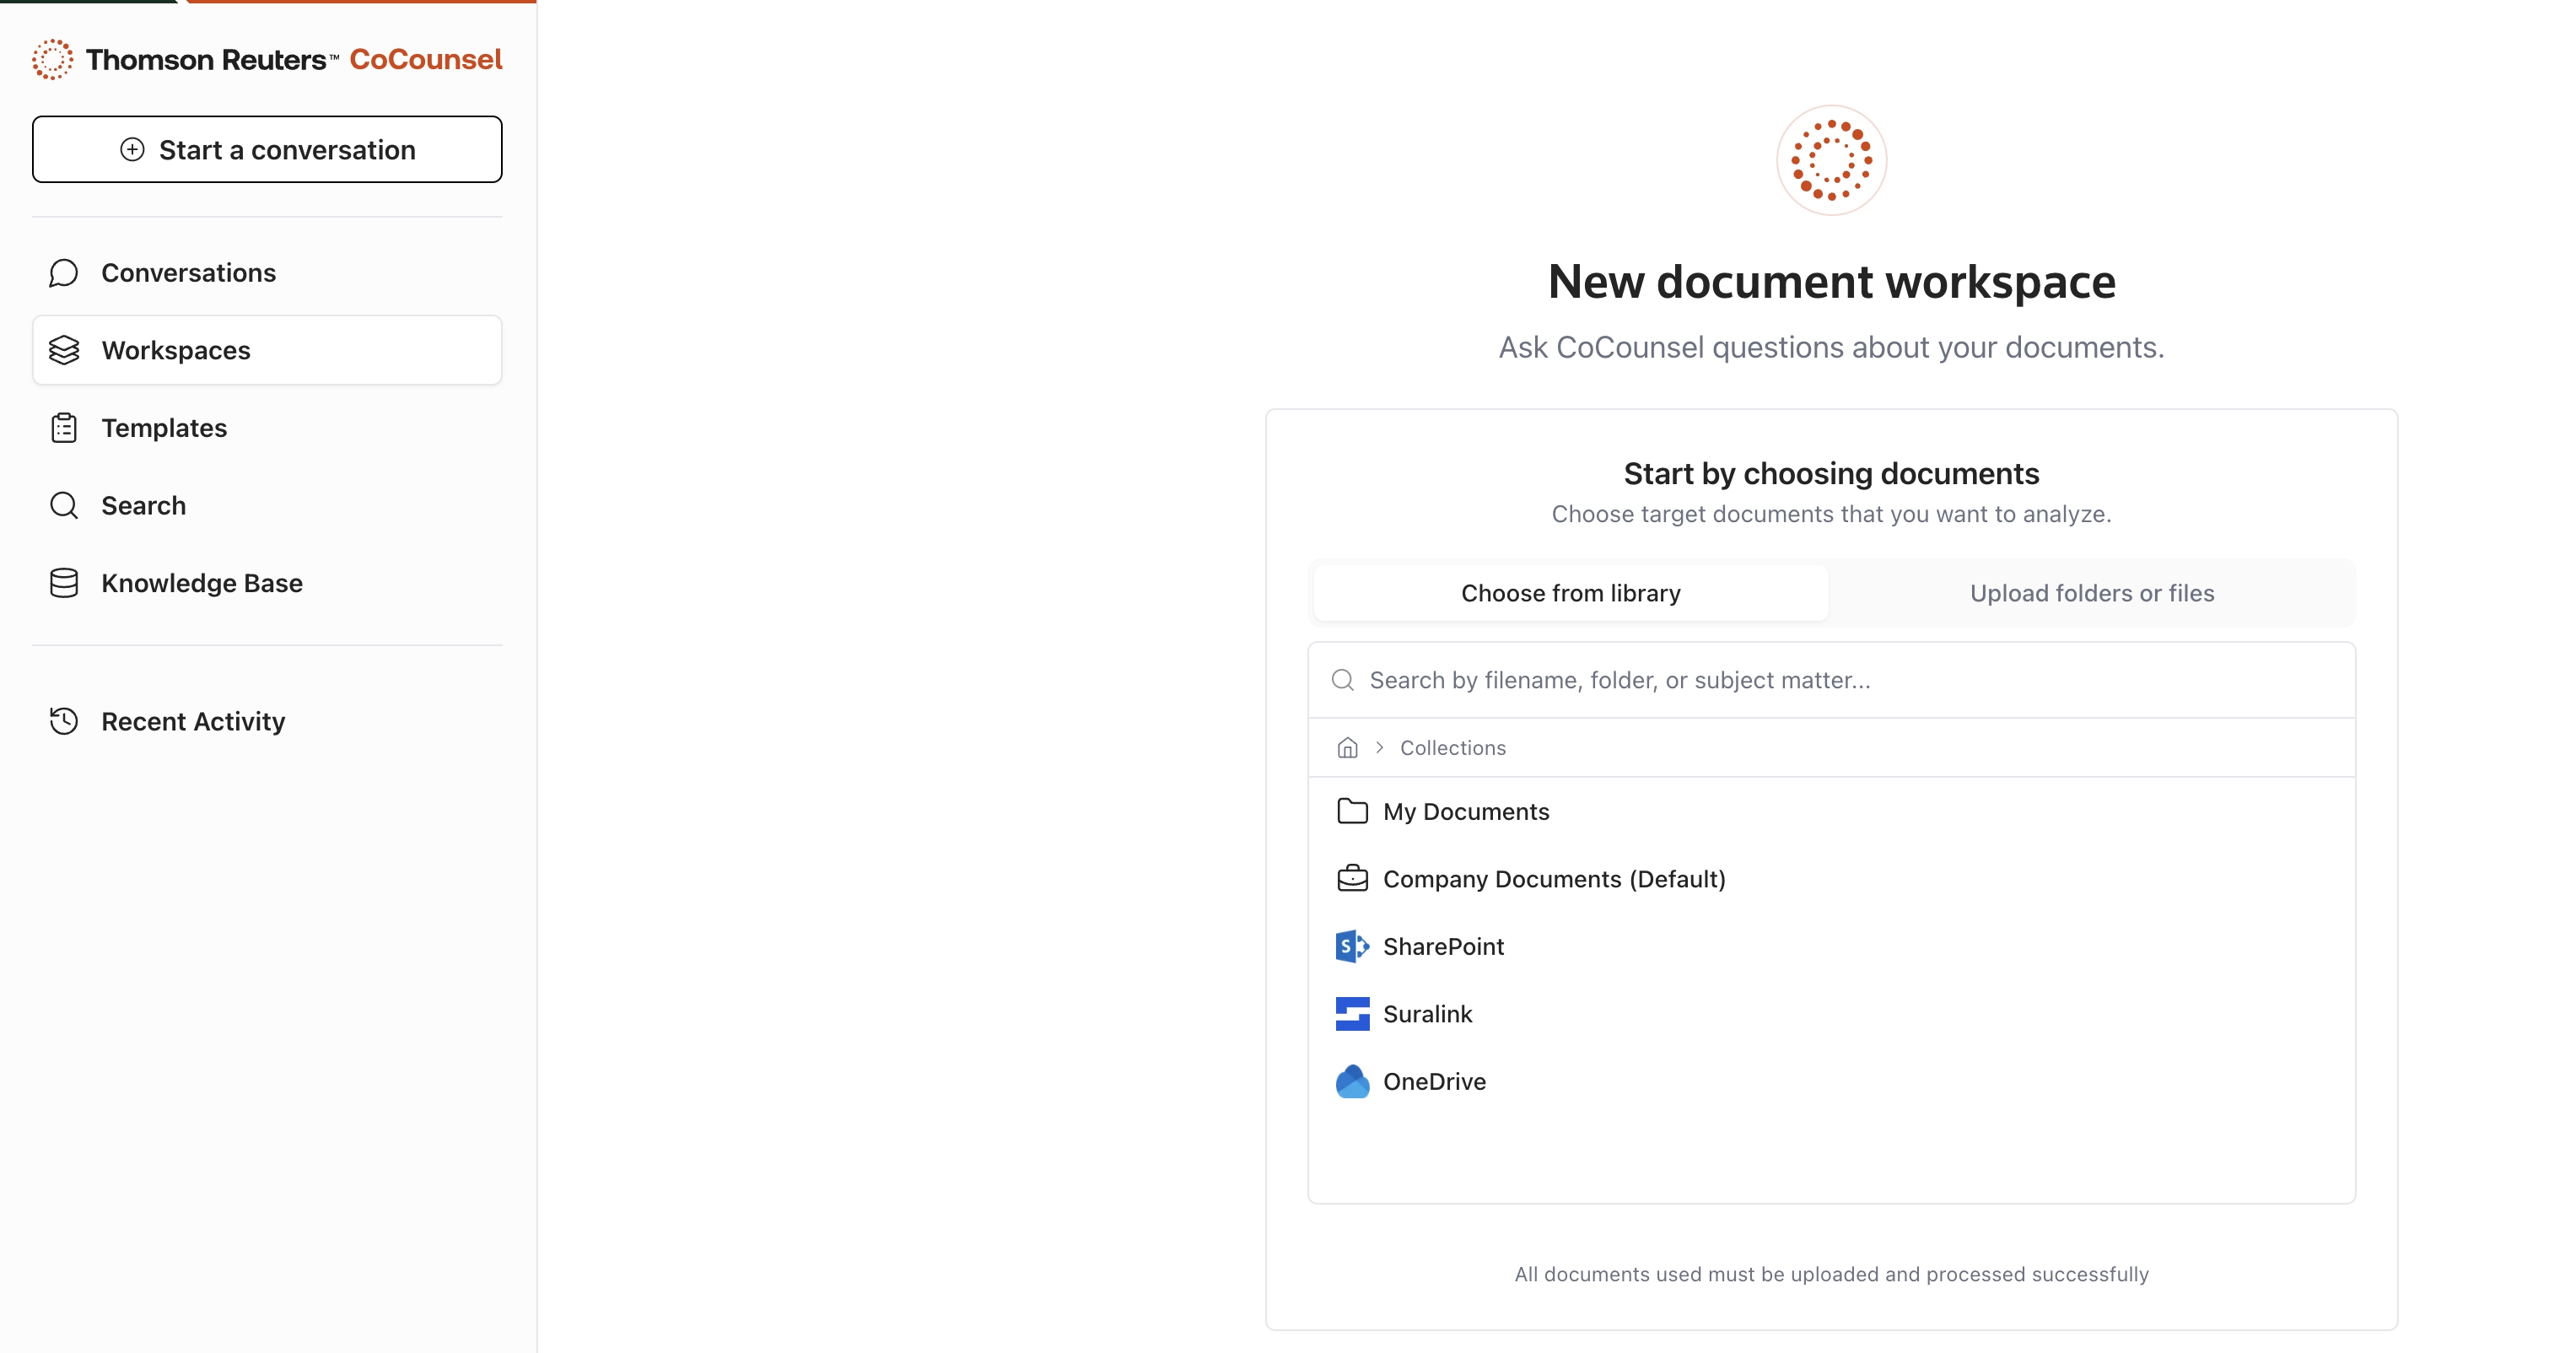Click the Knowledge Base database icon
Image resolution: width=2576 pixels, height=1353 pixels.
coord(64,583)
